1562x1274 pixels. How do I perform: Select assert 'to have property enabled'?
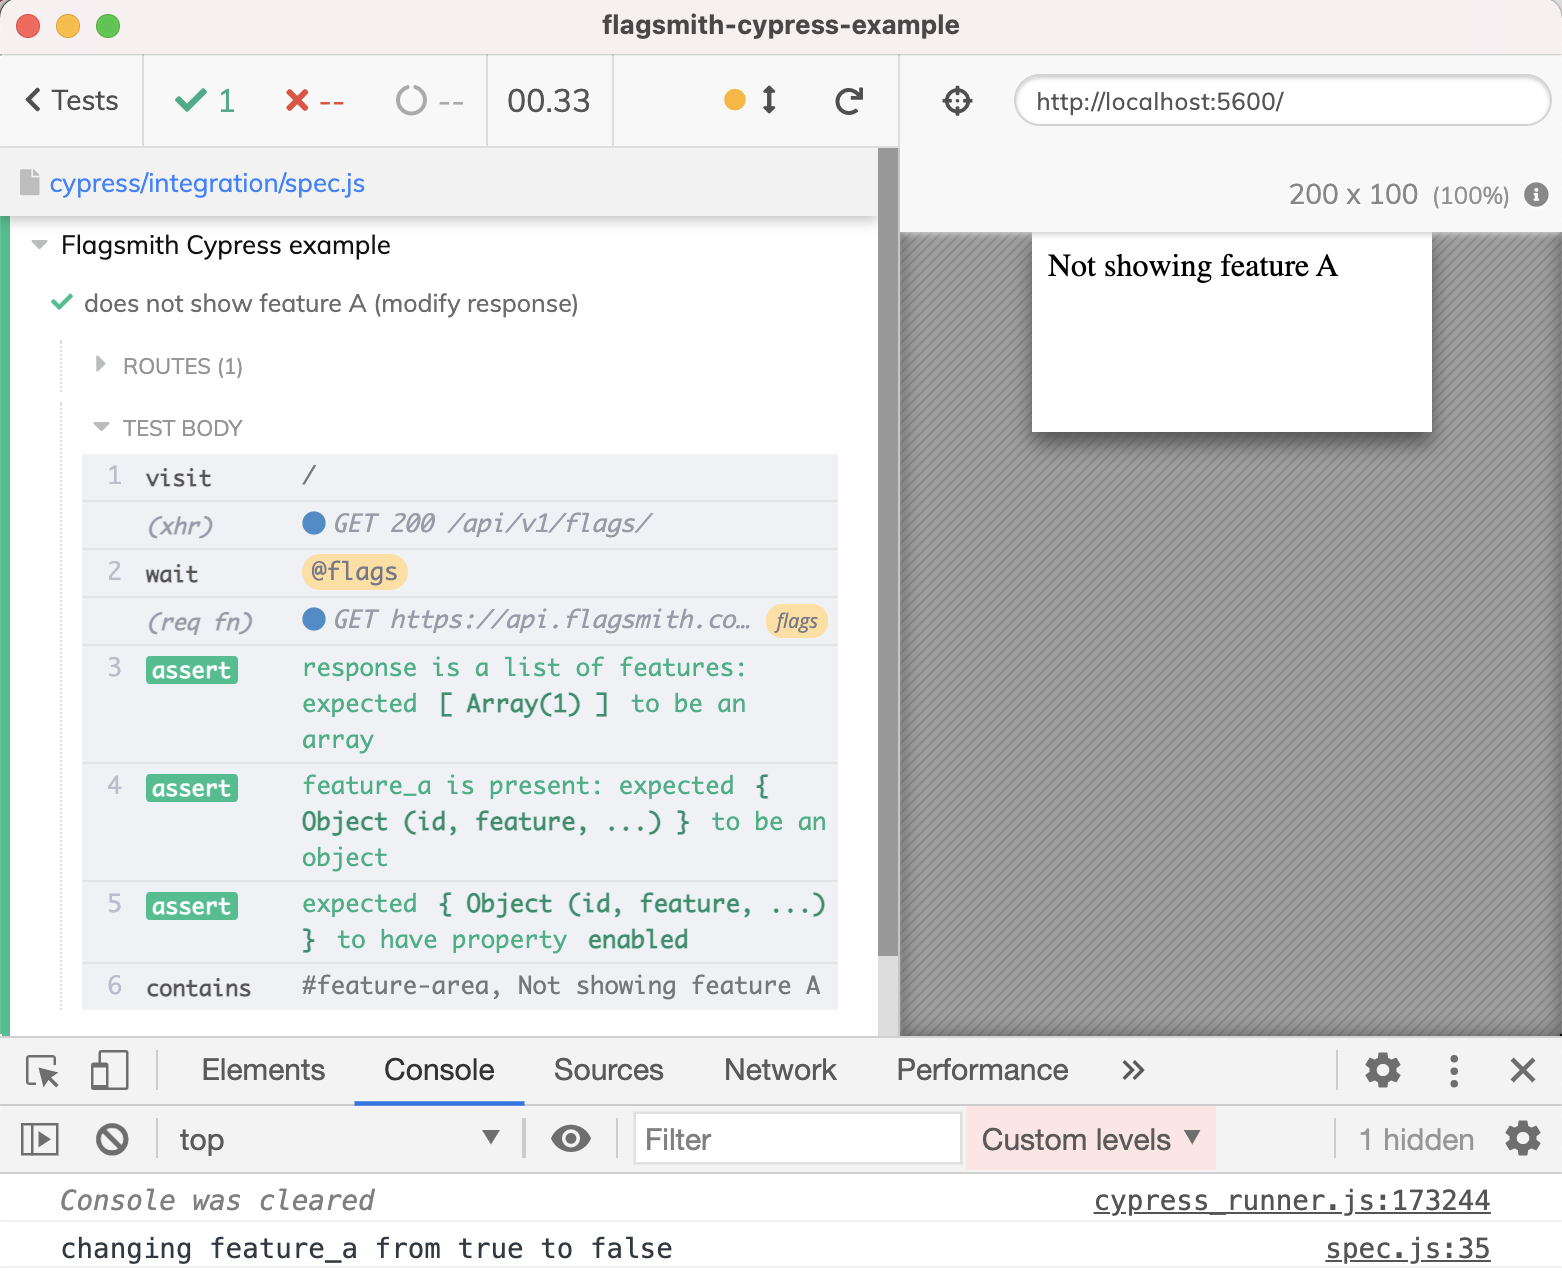(460, 922)
